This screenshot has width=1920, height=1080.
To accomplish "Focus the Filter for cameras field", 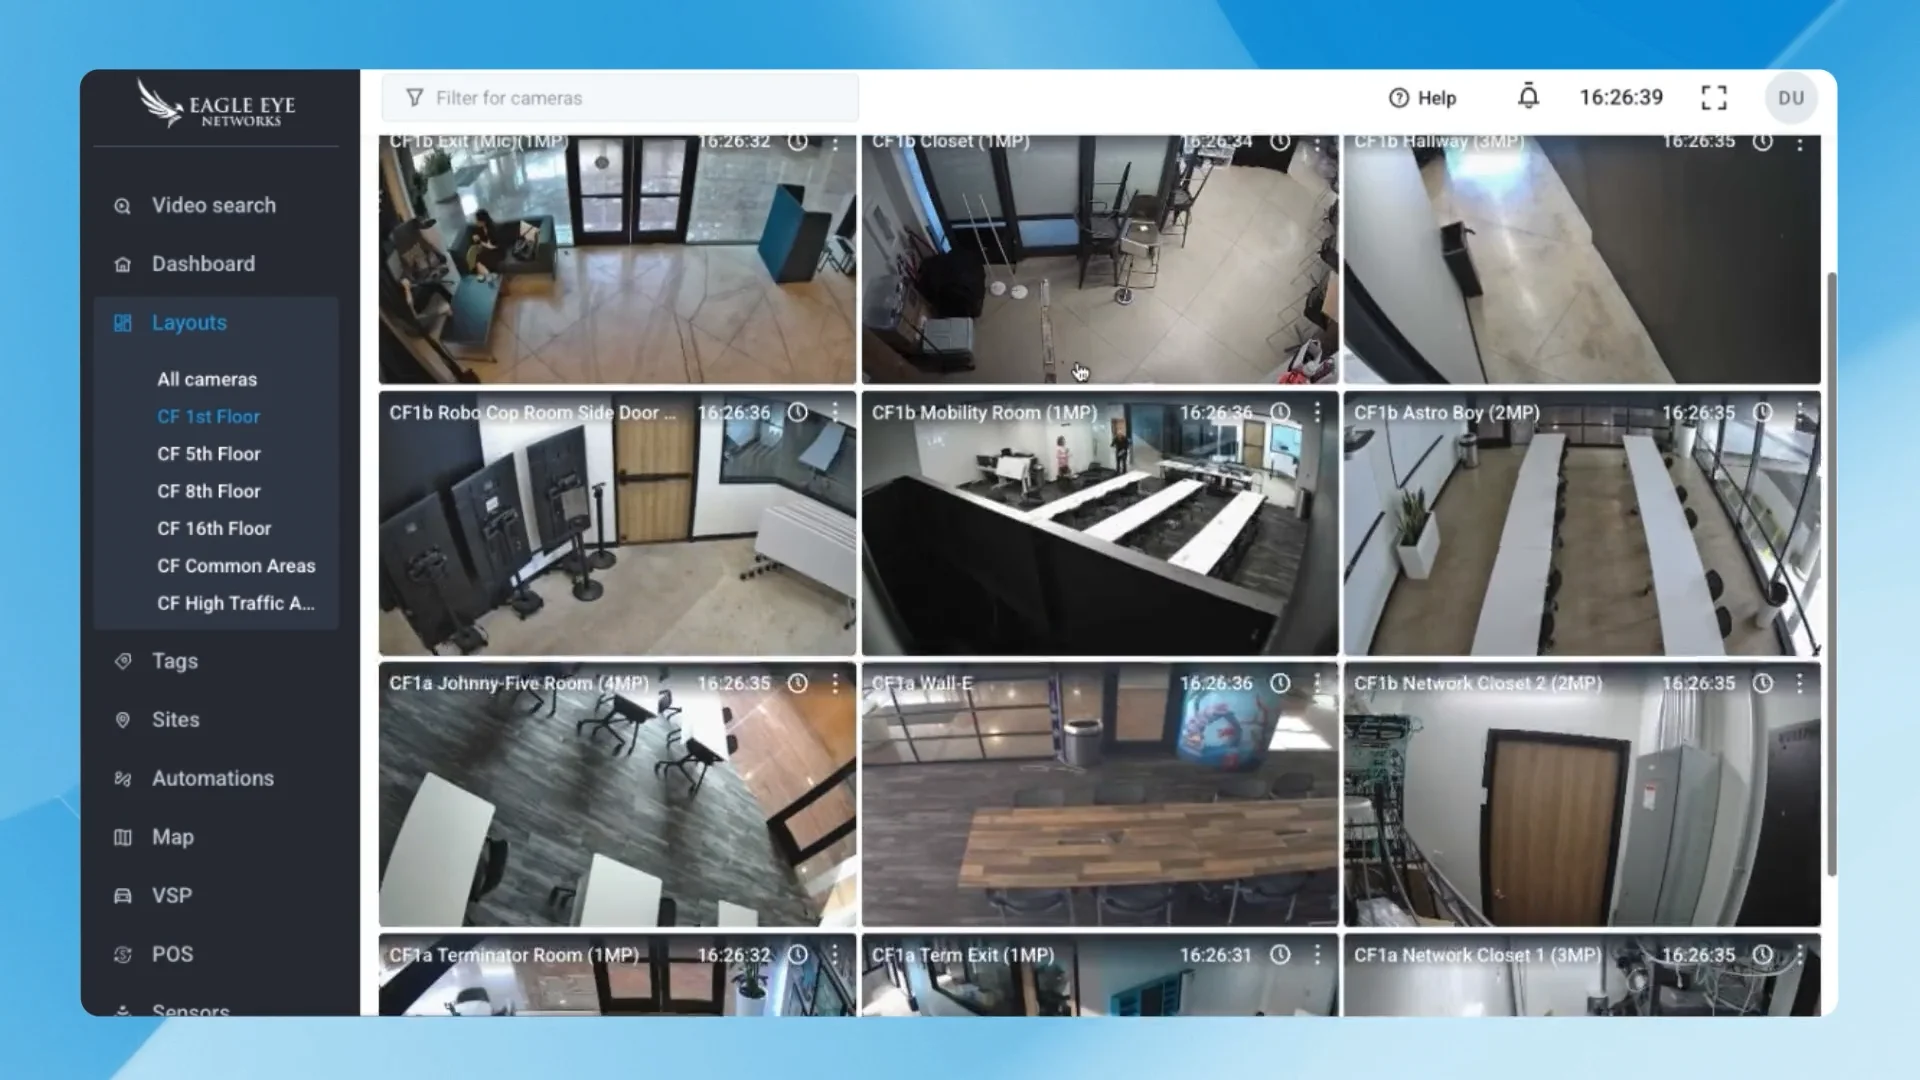I will click(620, 98).
